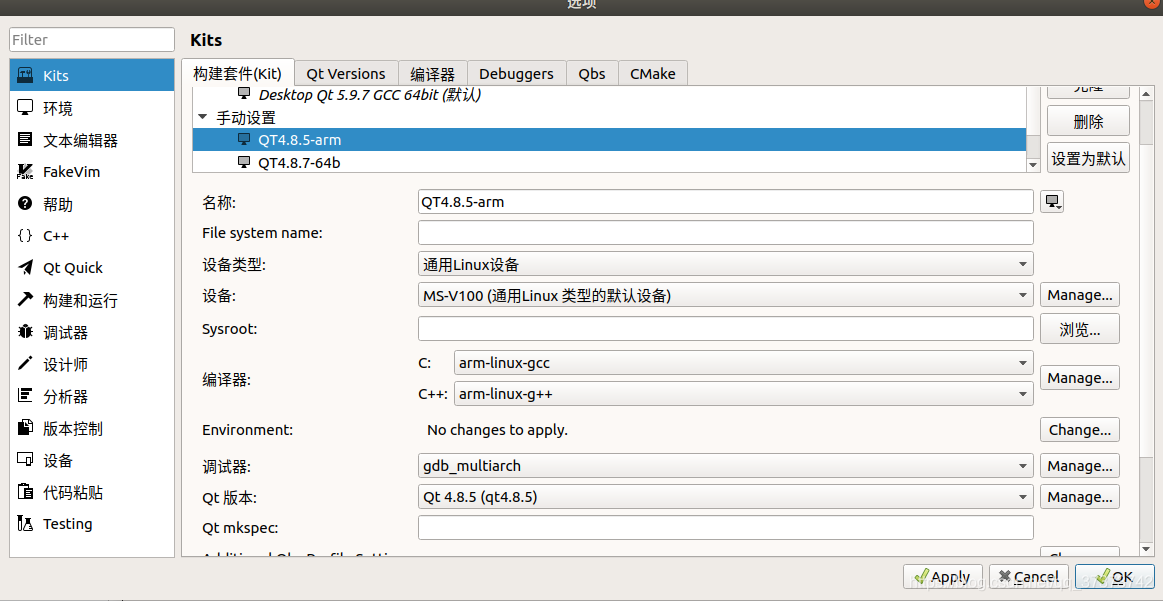Switch to the 构建套件(Kit) tab
Screen dimensions: 1163x601
coord(237,73)
